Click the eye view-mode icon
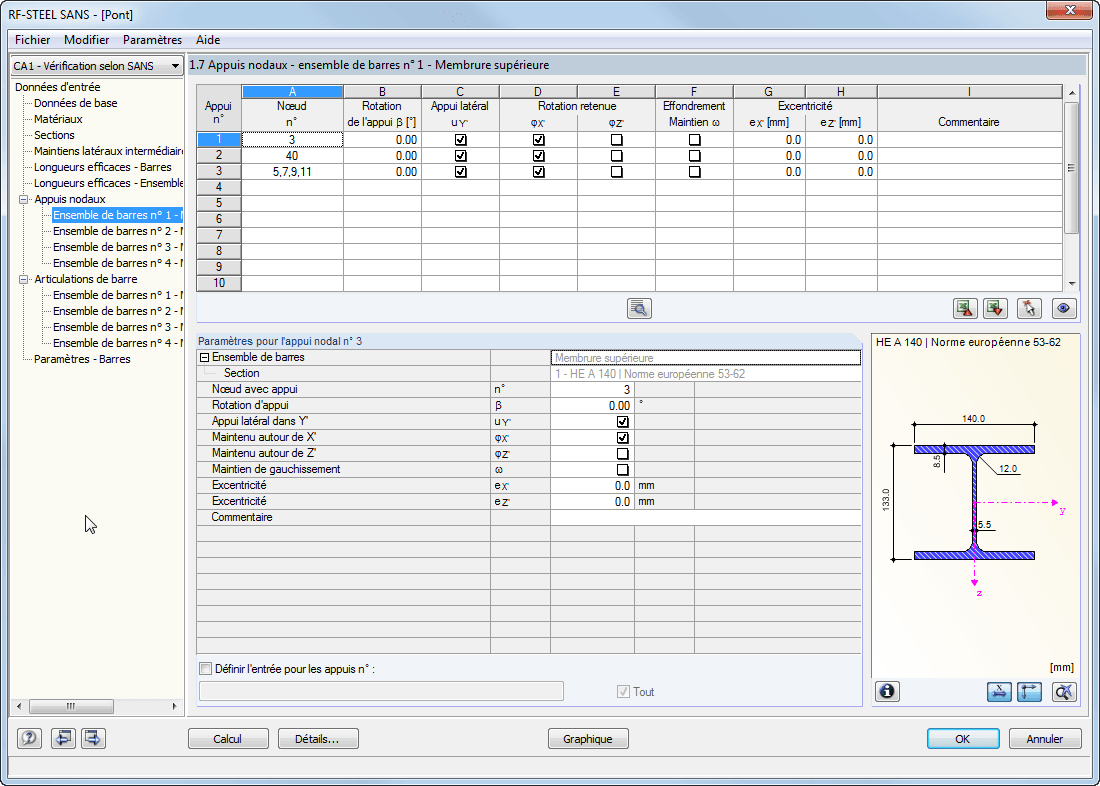 pyautogui.click(x=1064, y=308)
